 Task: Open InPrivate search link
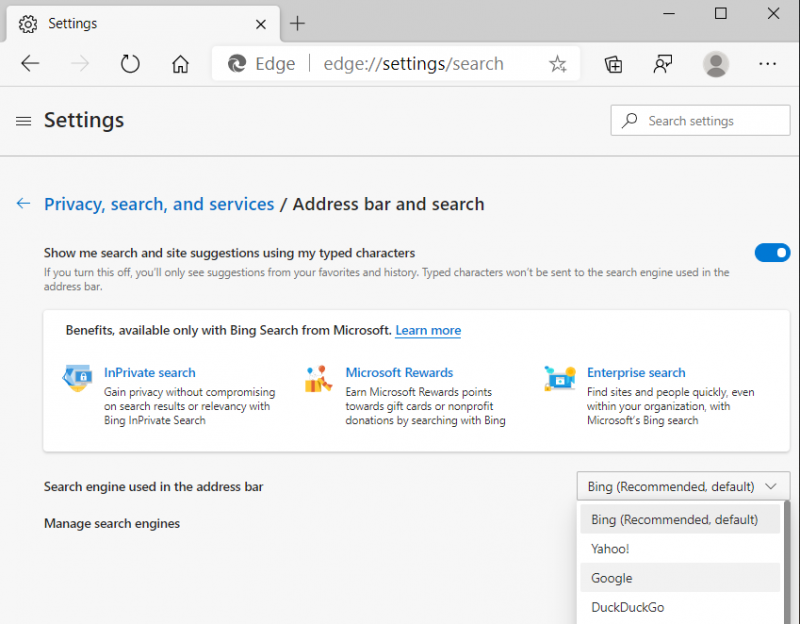tap(149, 372)
